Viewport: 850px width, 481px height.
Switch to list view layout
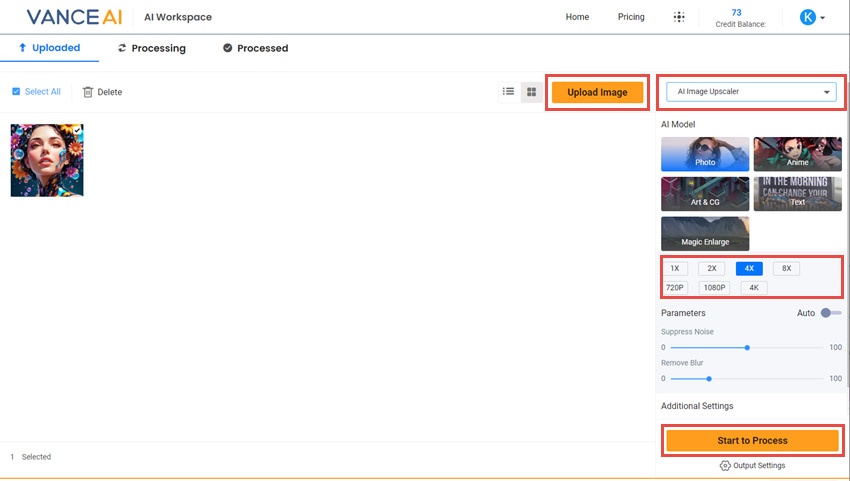(x=508, y=92)
